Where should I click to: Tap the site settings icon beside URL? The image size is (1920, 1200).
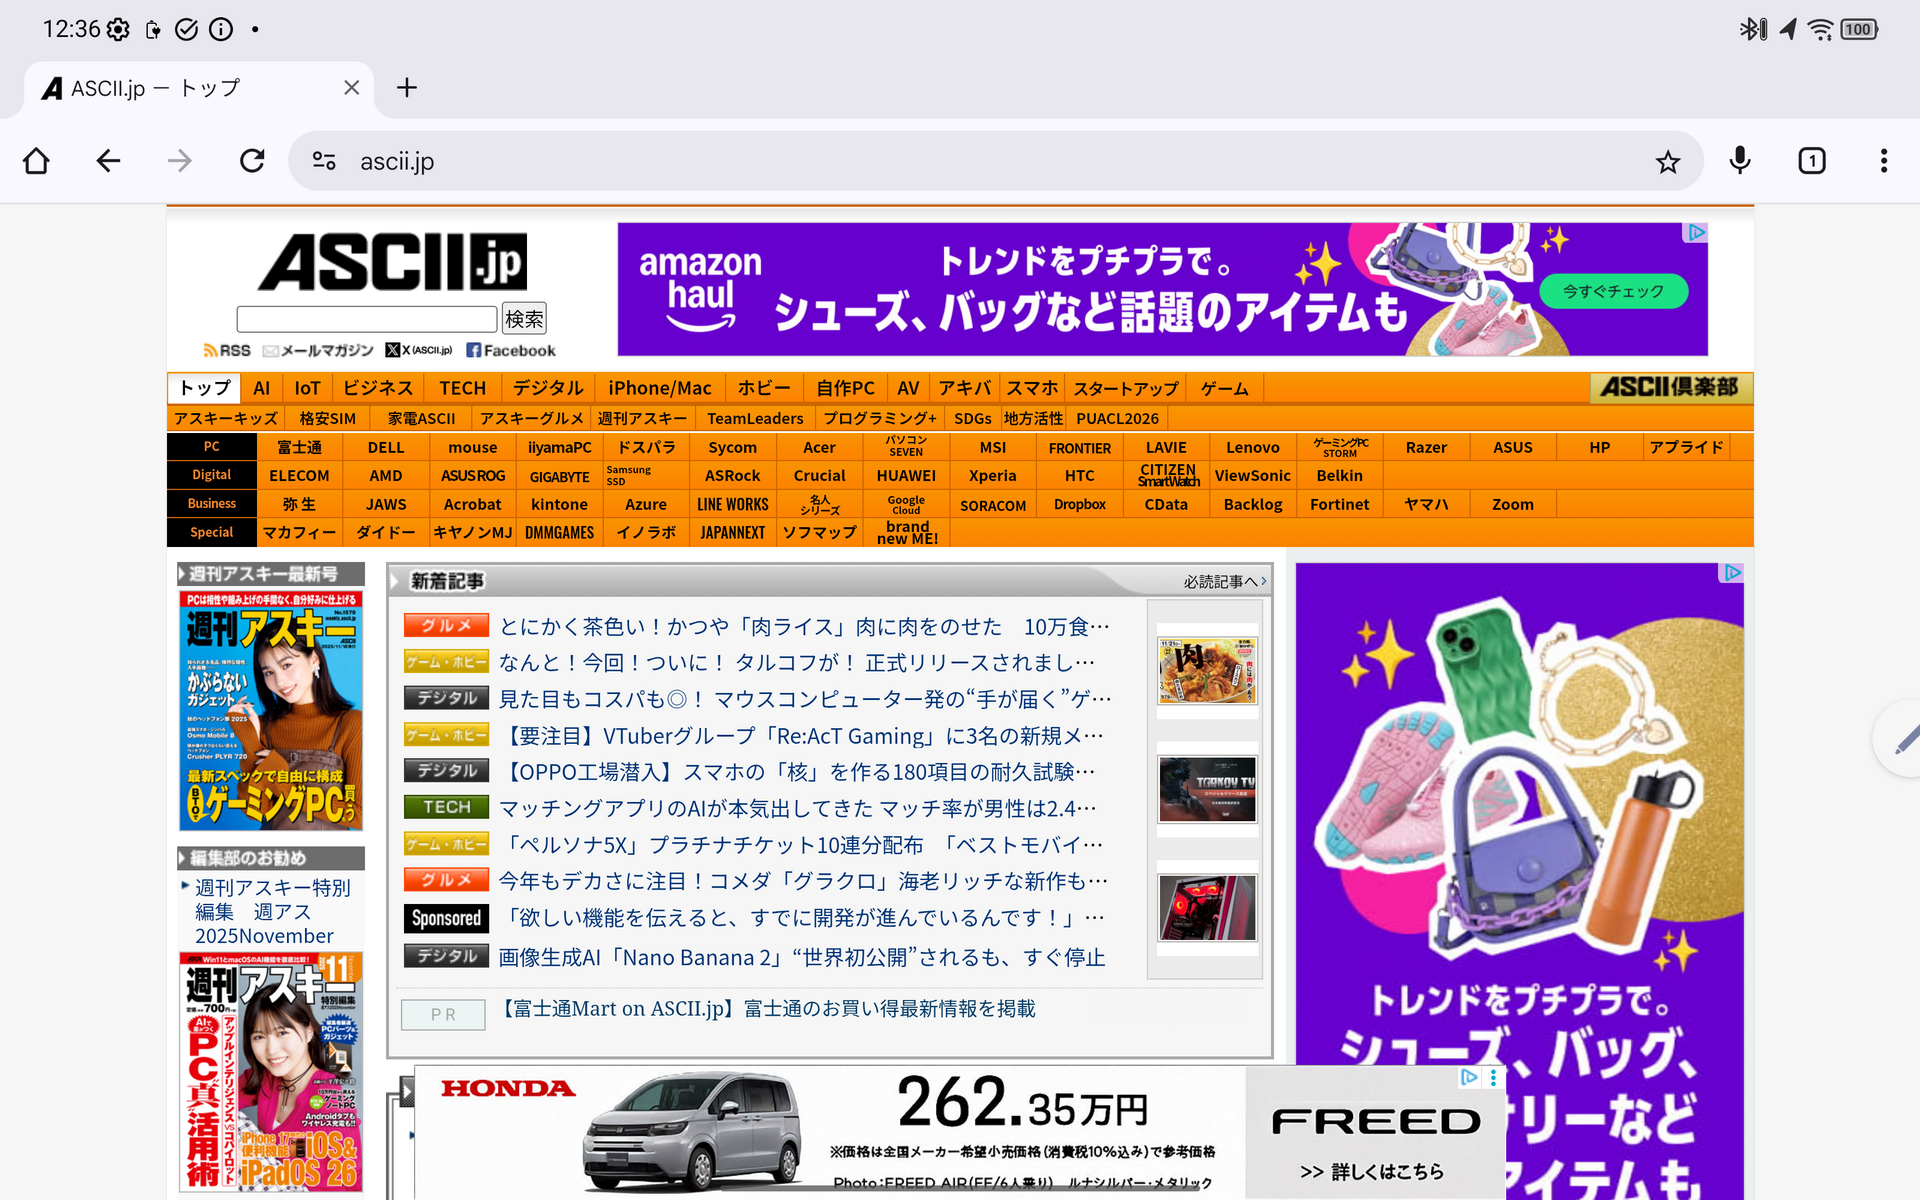click(324, 161)
